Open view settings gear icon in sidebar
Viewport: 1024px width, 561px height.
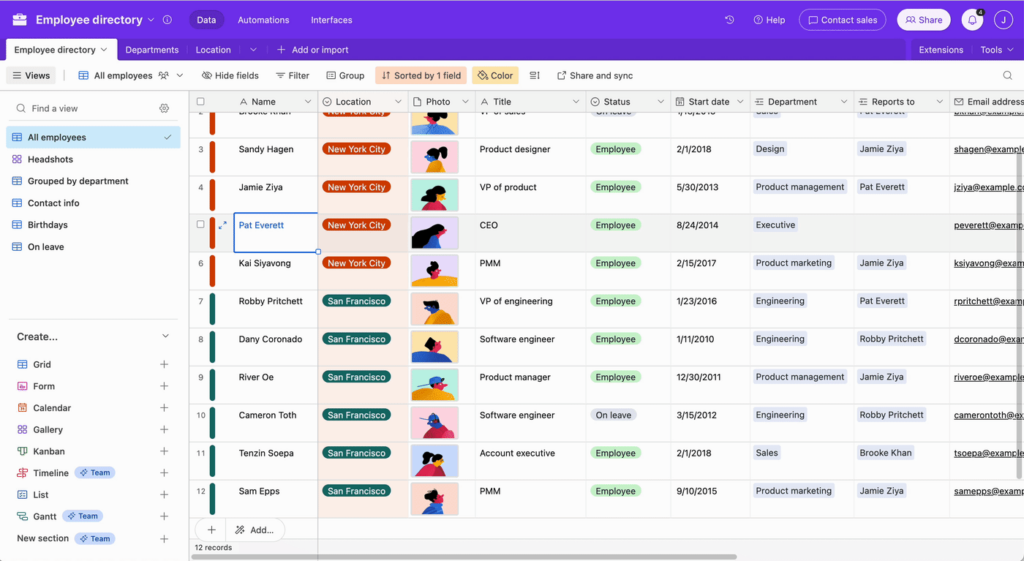point(164,108)
